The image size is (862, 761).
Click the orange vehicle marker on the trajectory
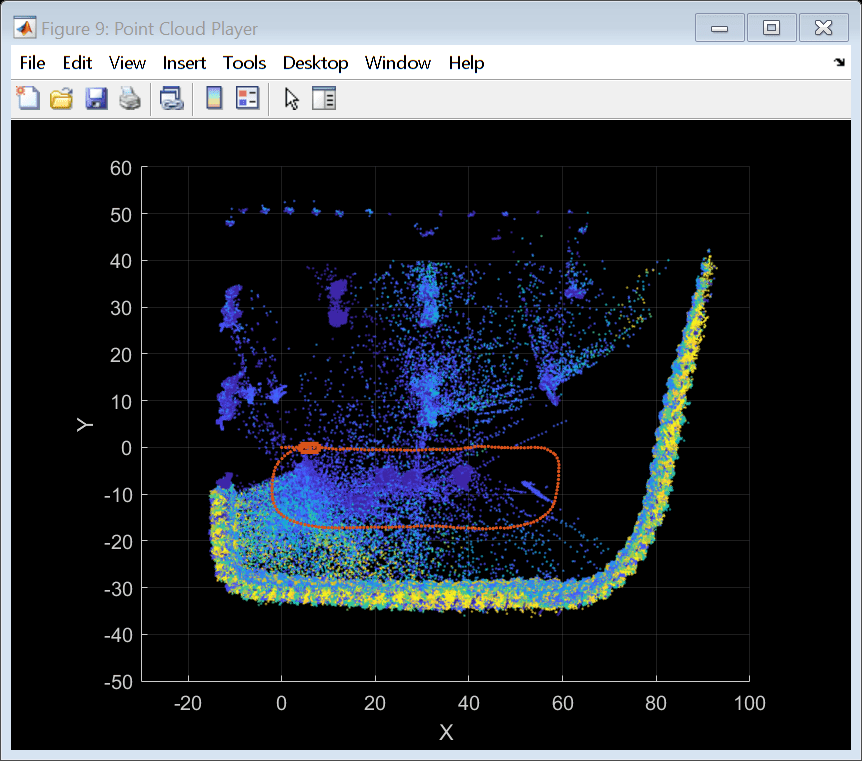point(309,447)
